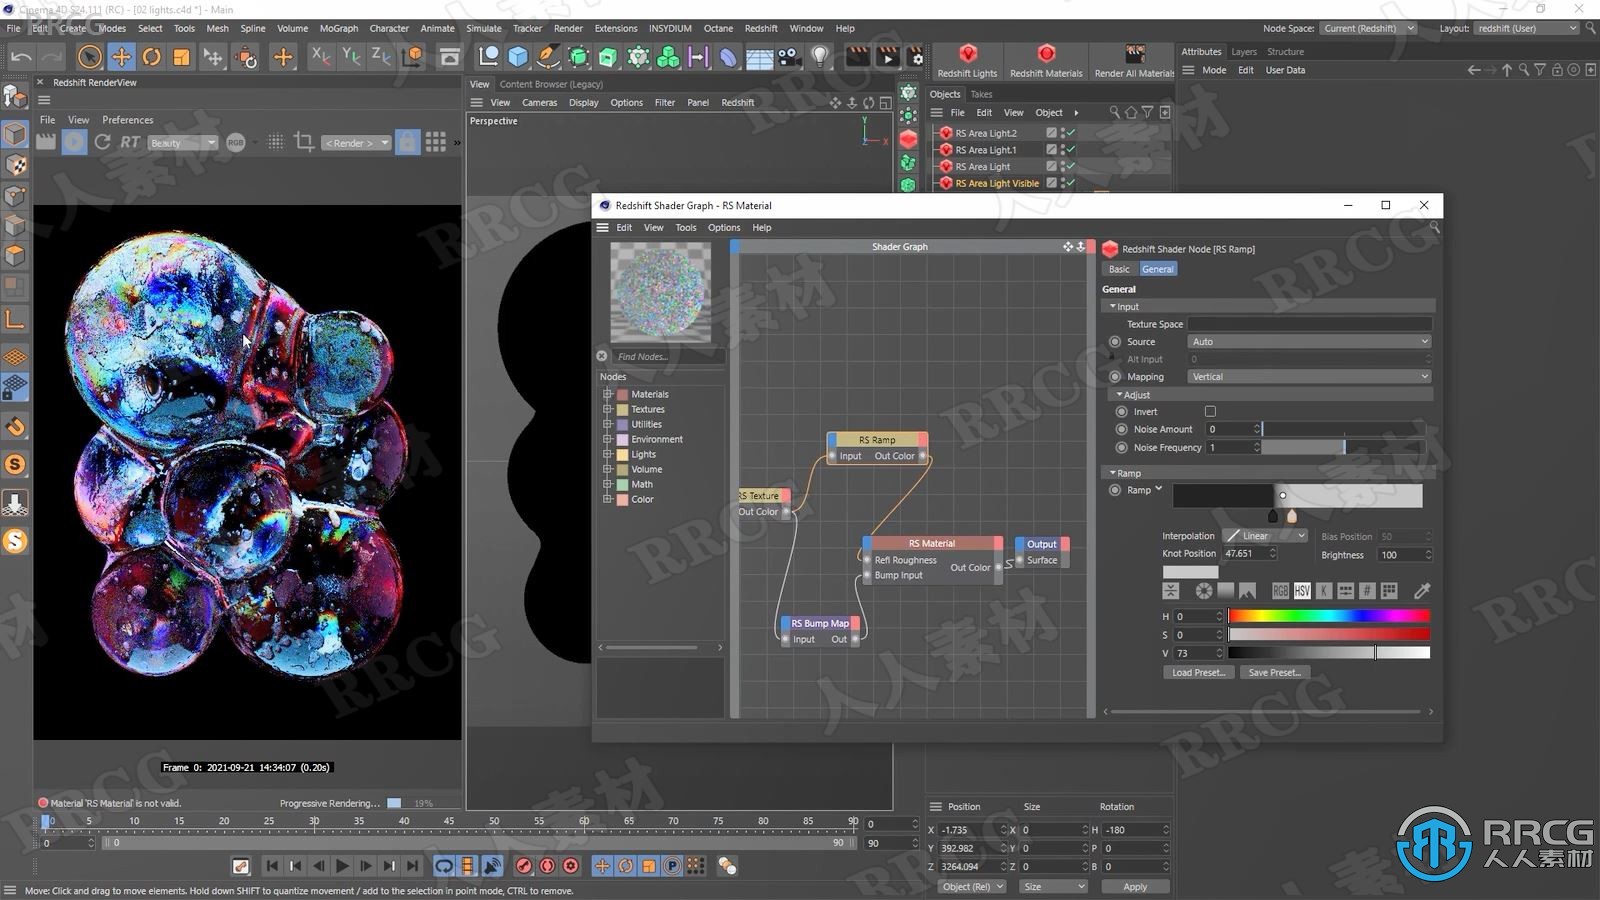Play the animation forward
The image size is (1600, 900).
[x=342, y=866]
